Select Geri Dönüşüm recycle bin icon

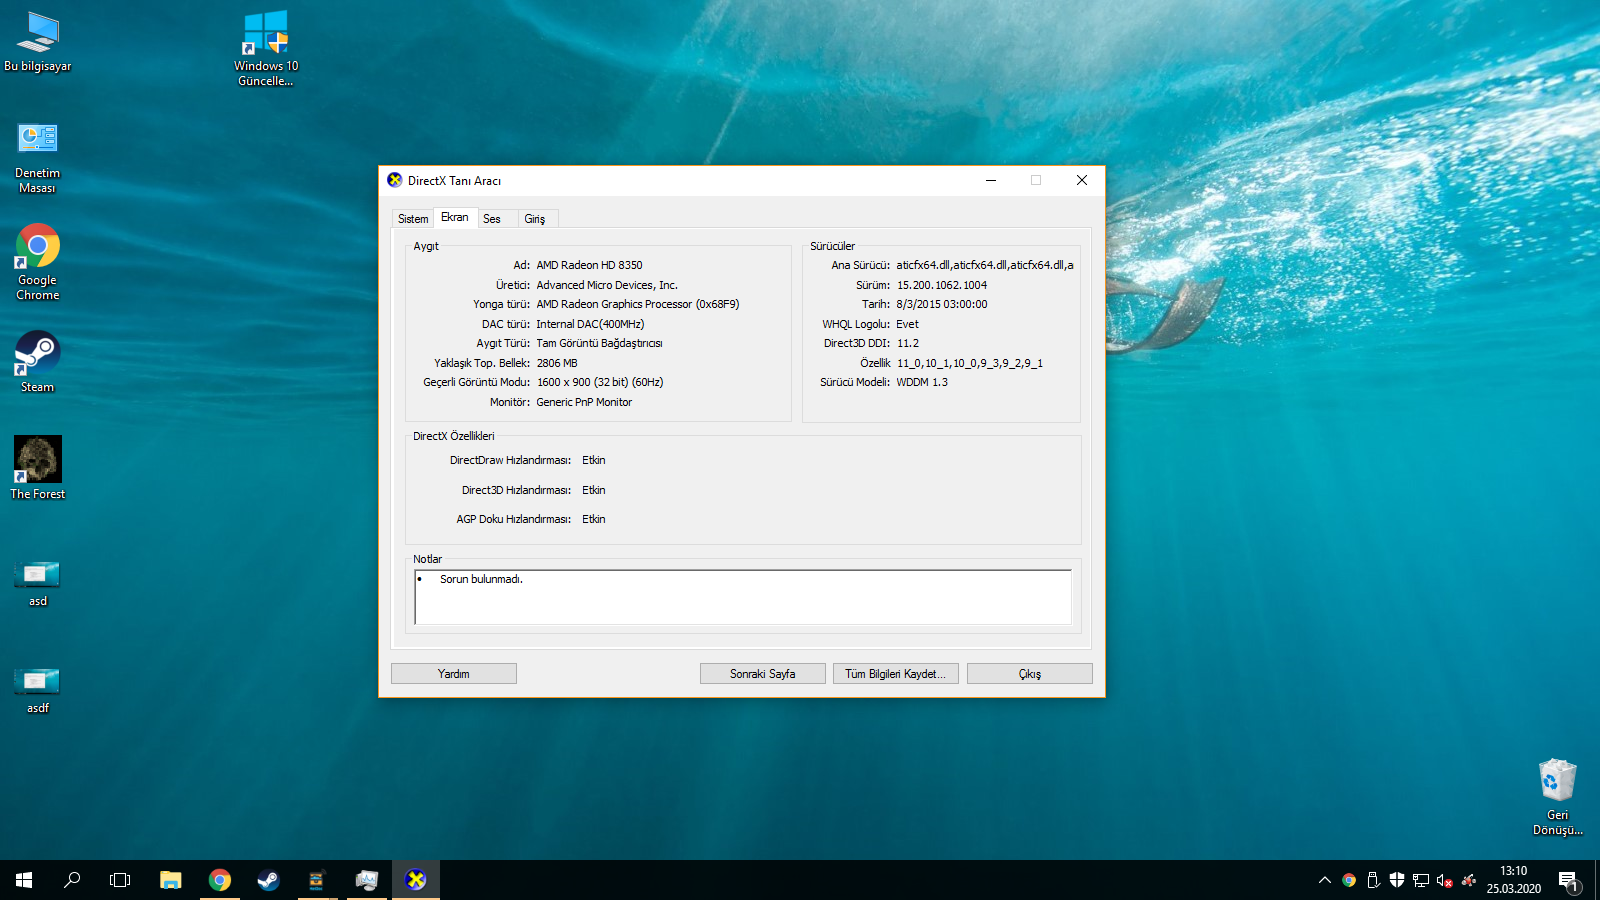1558,797
